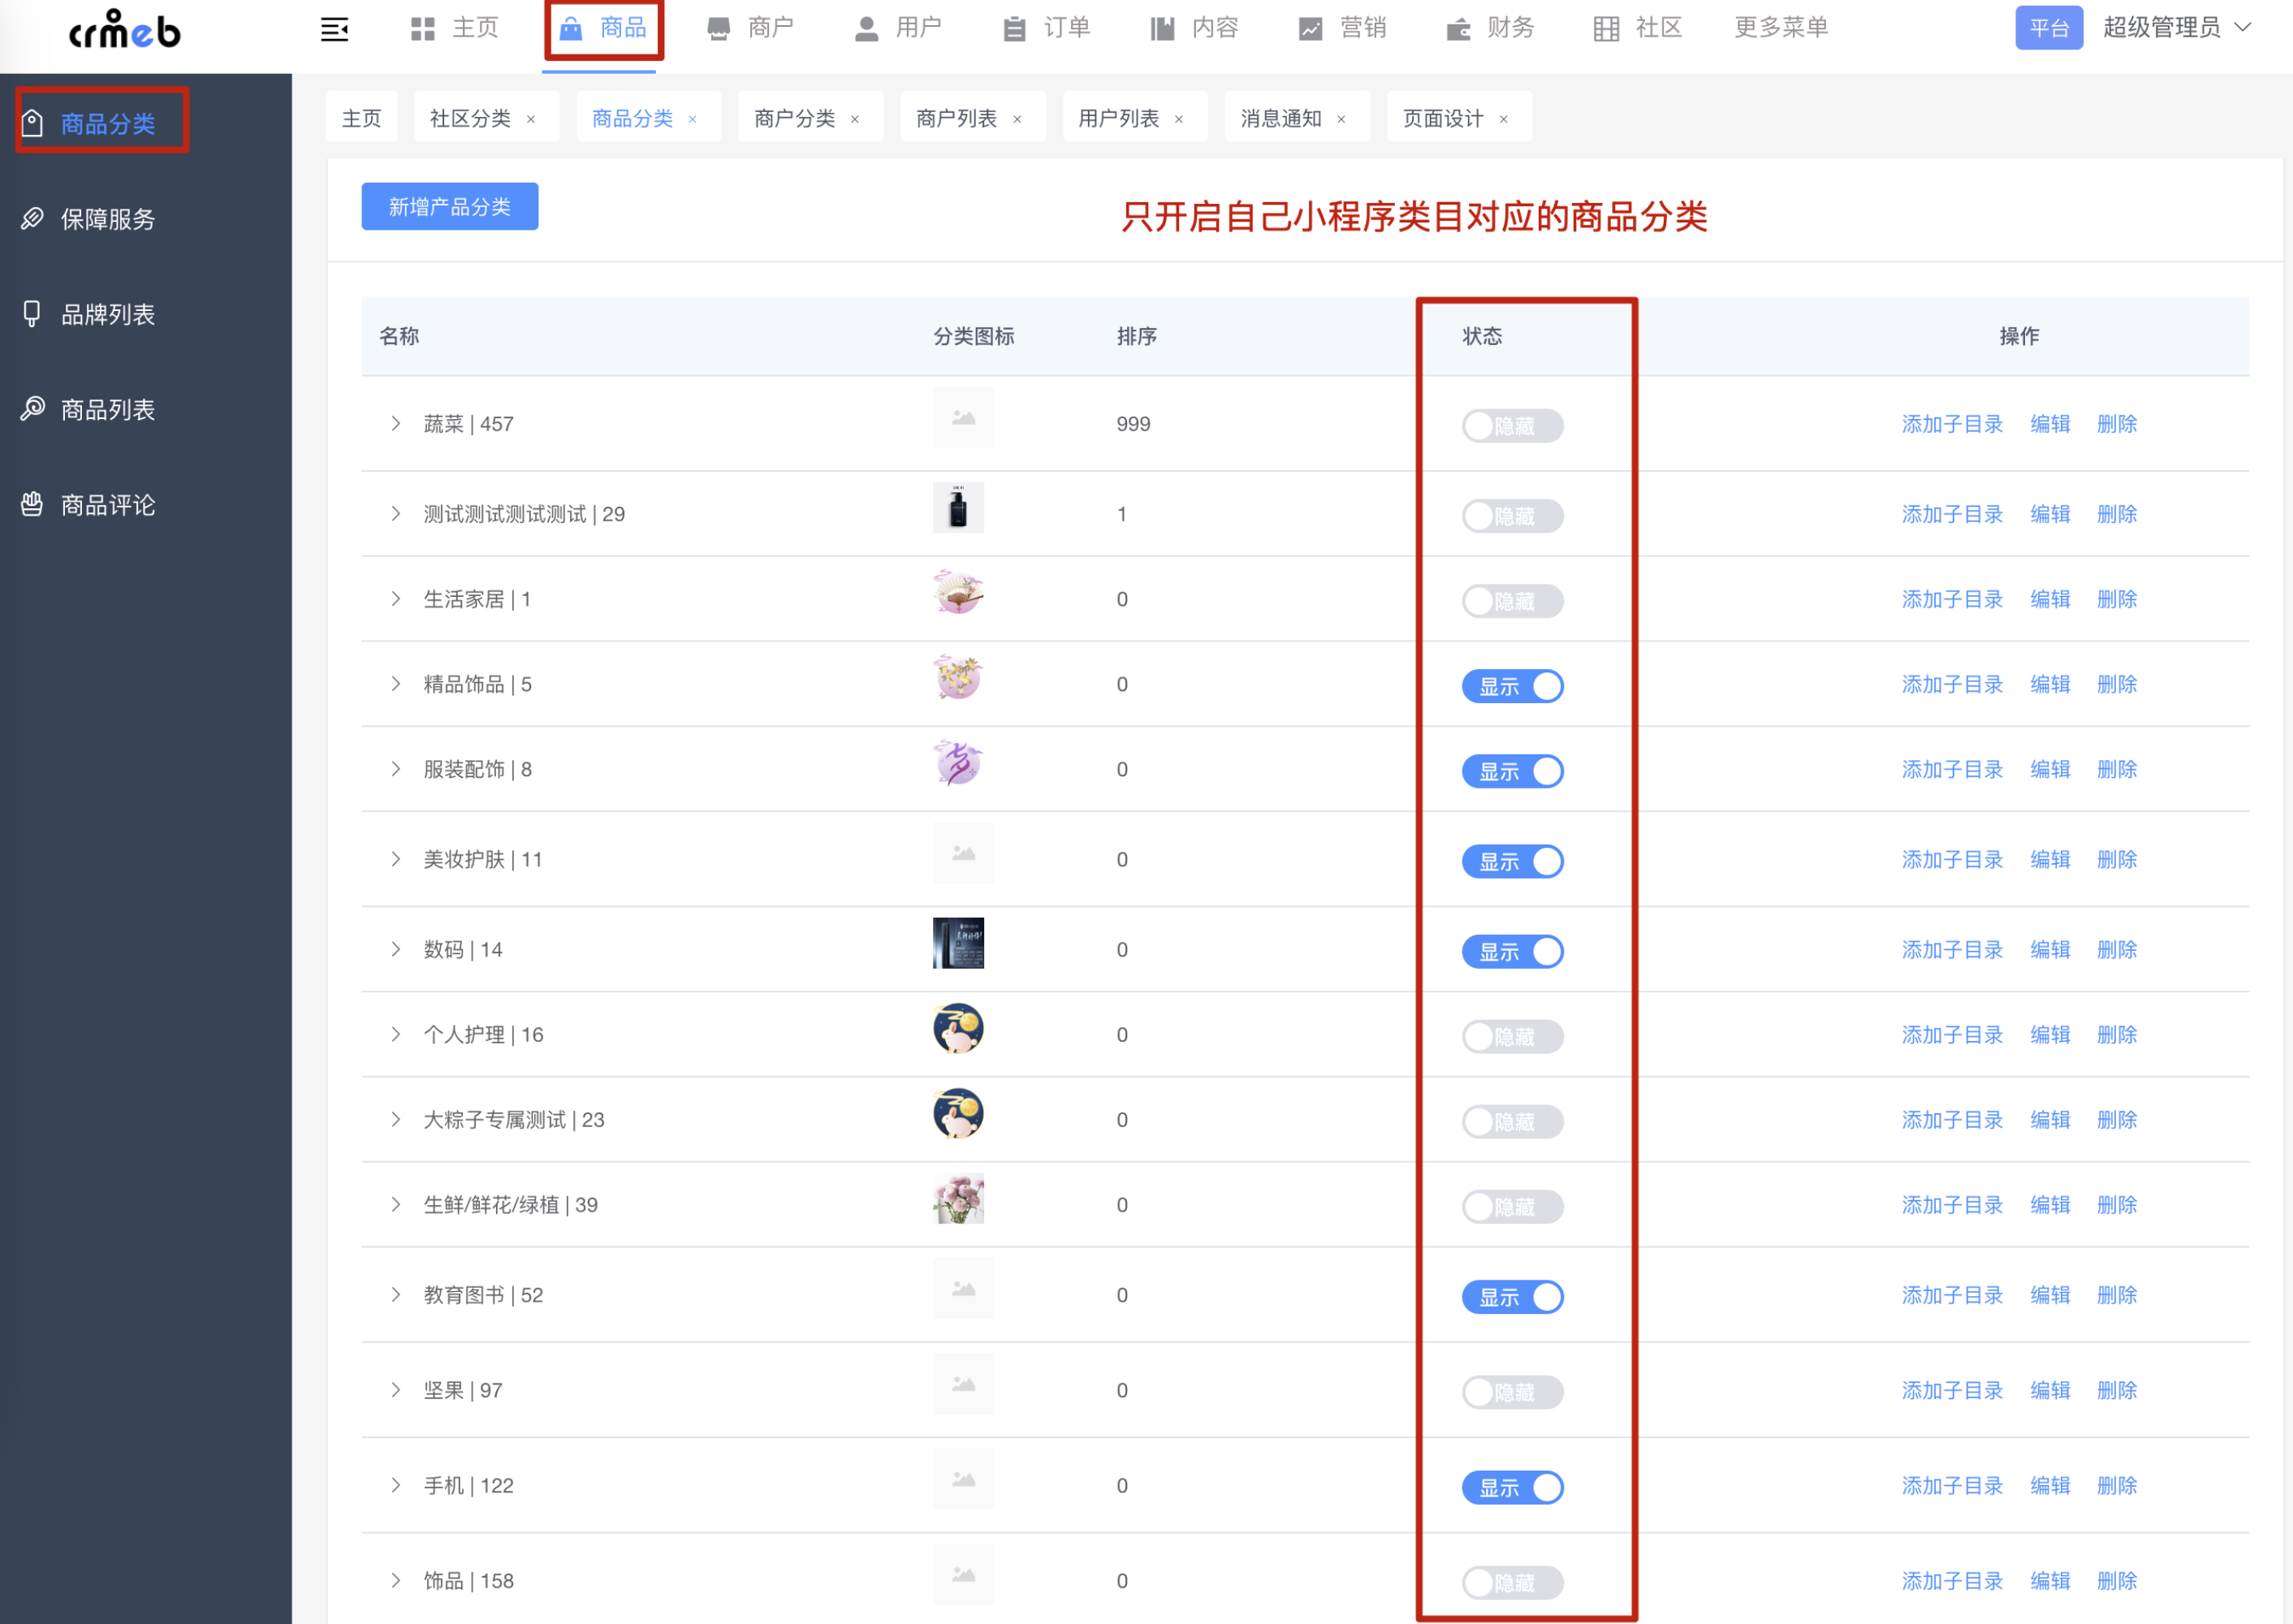
Task: Click the 商户 store icon
Action: tap(718, 29)
